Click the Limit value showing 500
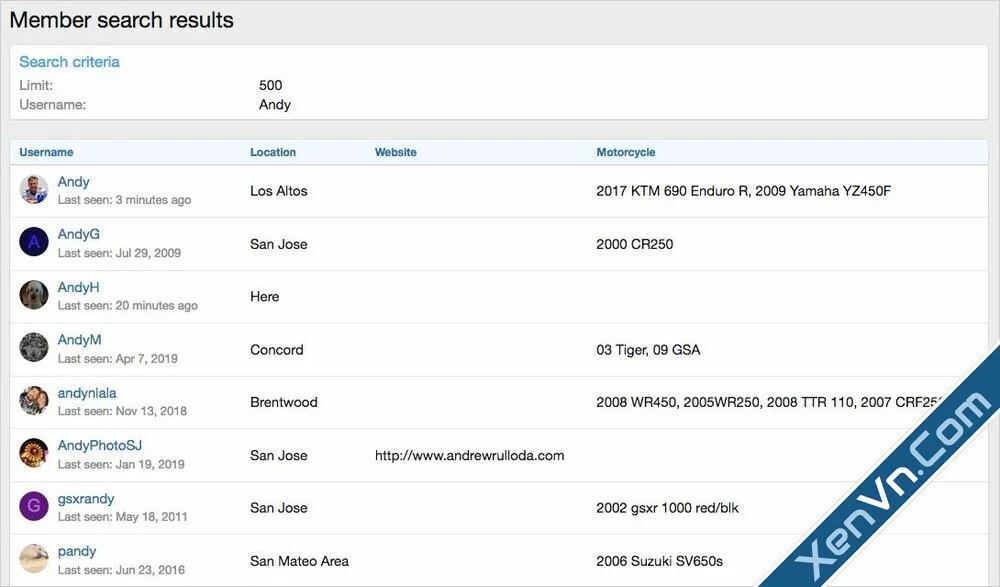Viewport: 1000px width, 587px height. tap(270, 85)
